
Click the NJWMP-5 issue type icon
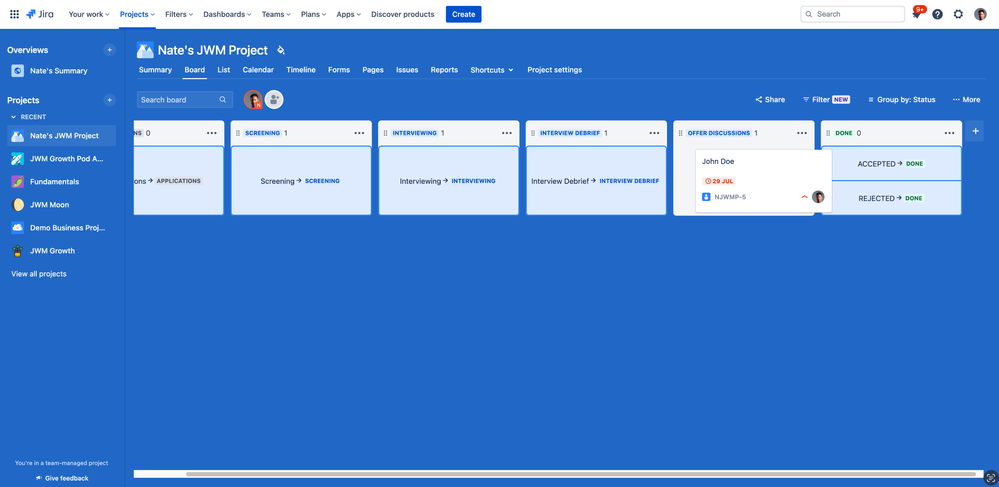pos(706,197)
